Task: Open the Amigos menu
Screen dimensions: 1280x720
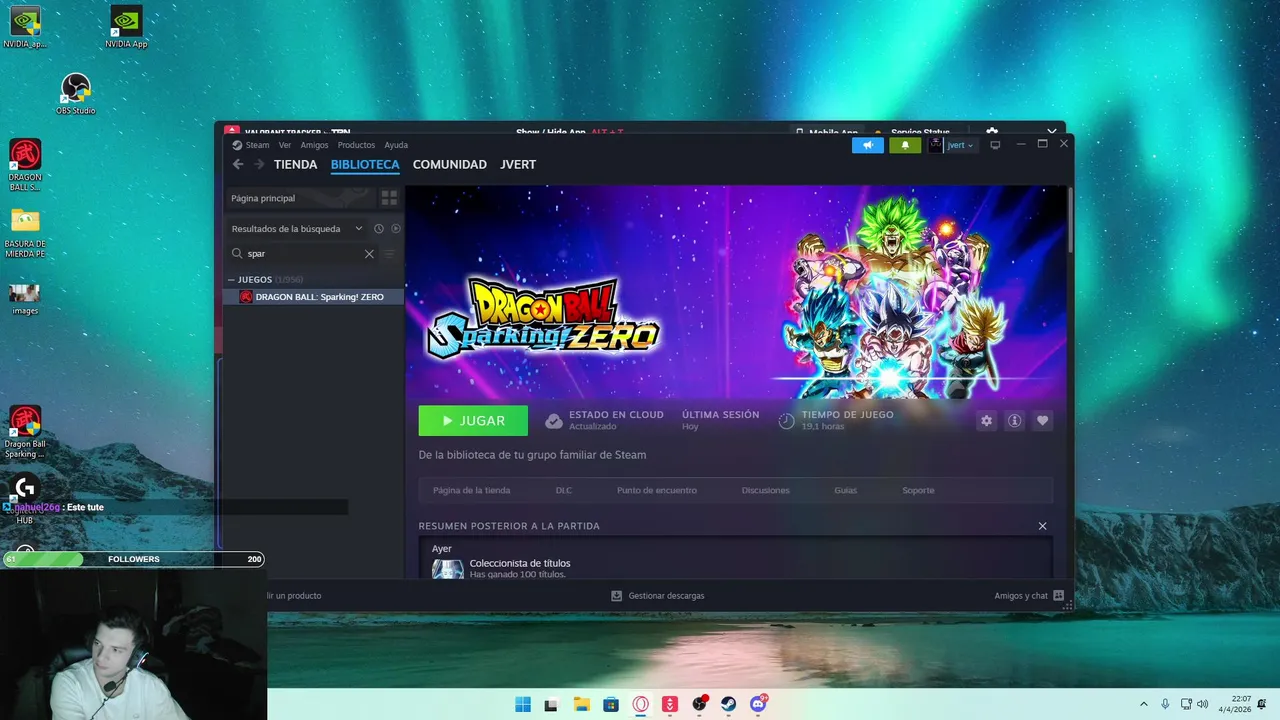Action: pos(314,145)
